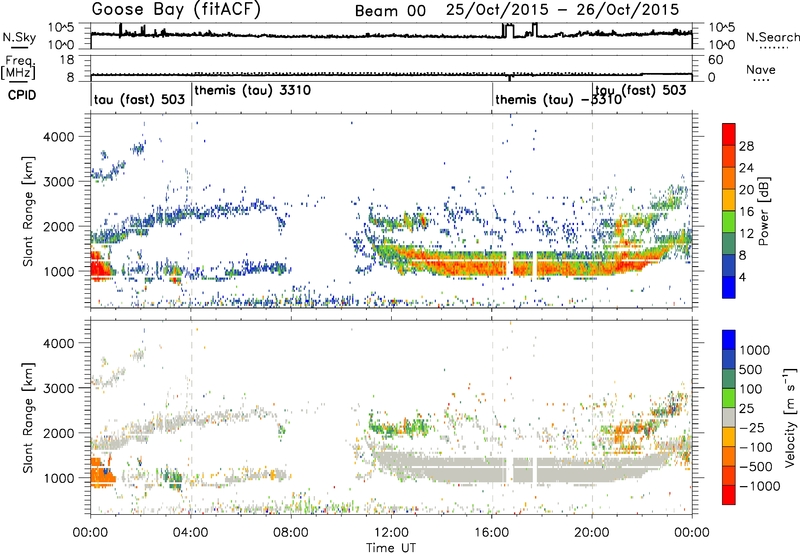
Task: Select the '100' label on Velocity colorbar
Action: coord(750,389)
